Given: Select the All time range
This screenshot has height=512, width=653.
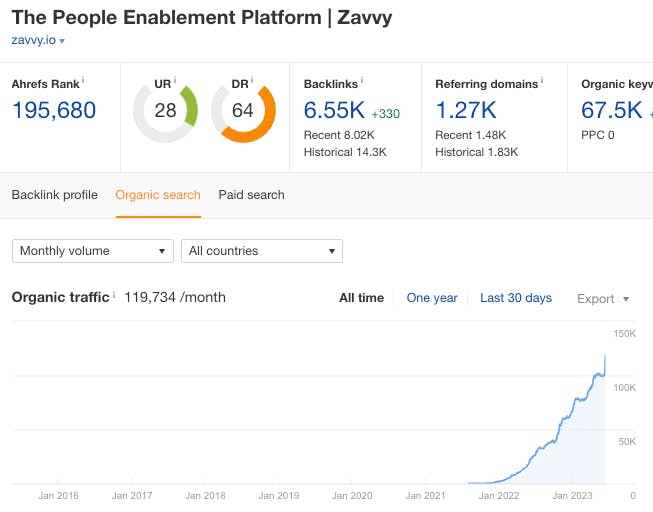Looking at the screenshot, I should (361, 298).
